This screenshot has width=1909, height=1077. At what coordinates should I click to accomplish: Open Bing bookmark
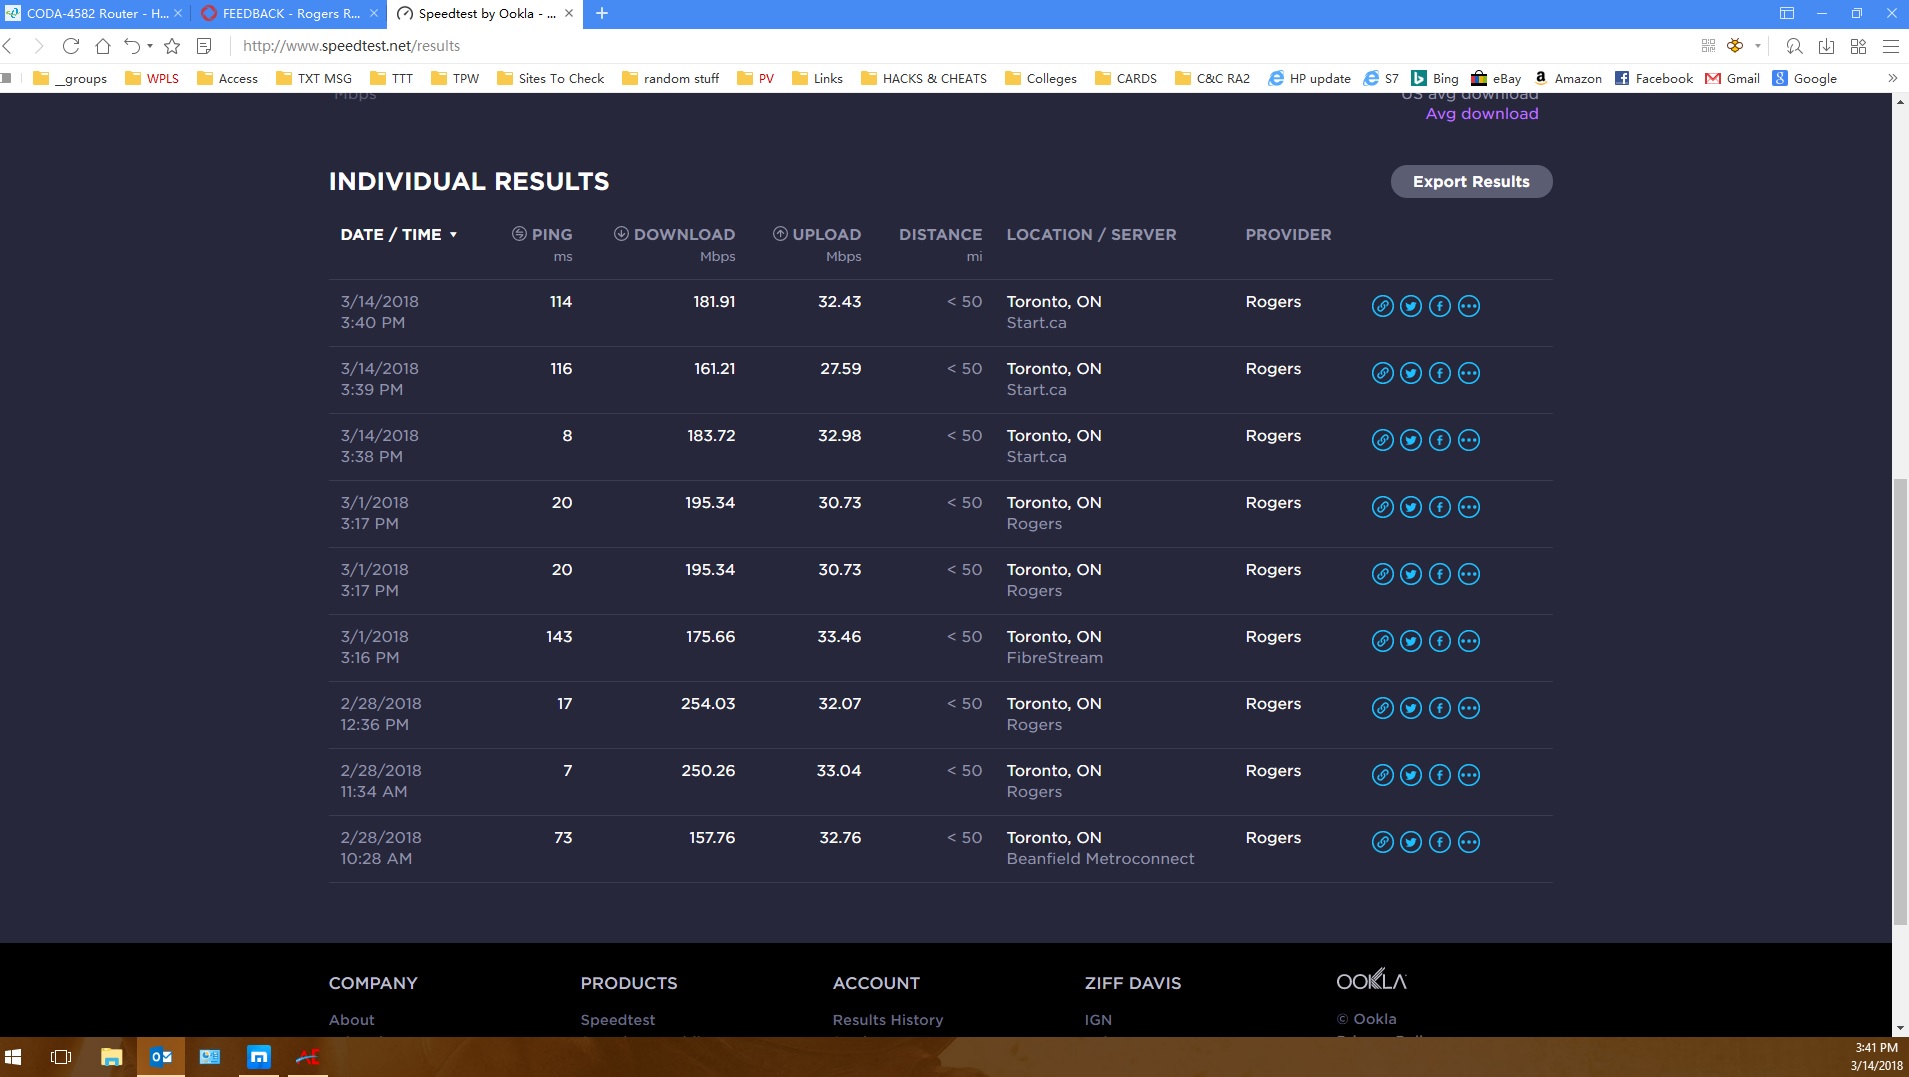coord(1435,78)
